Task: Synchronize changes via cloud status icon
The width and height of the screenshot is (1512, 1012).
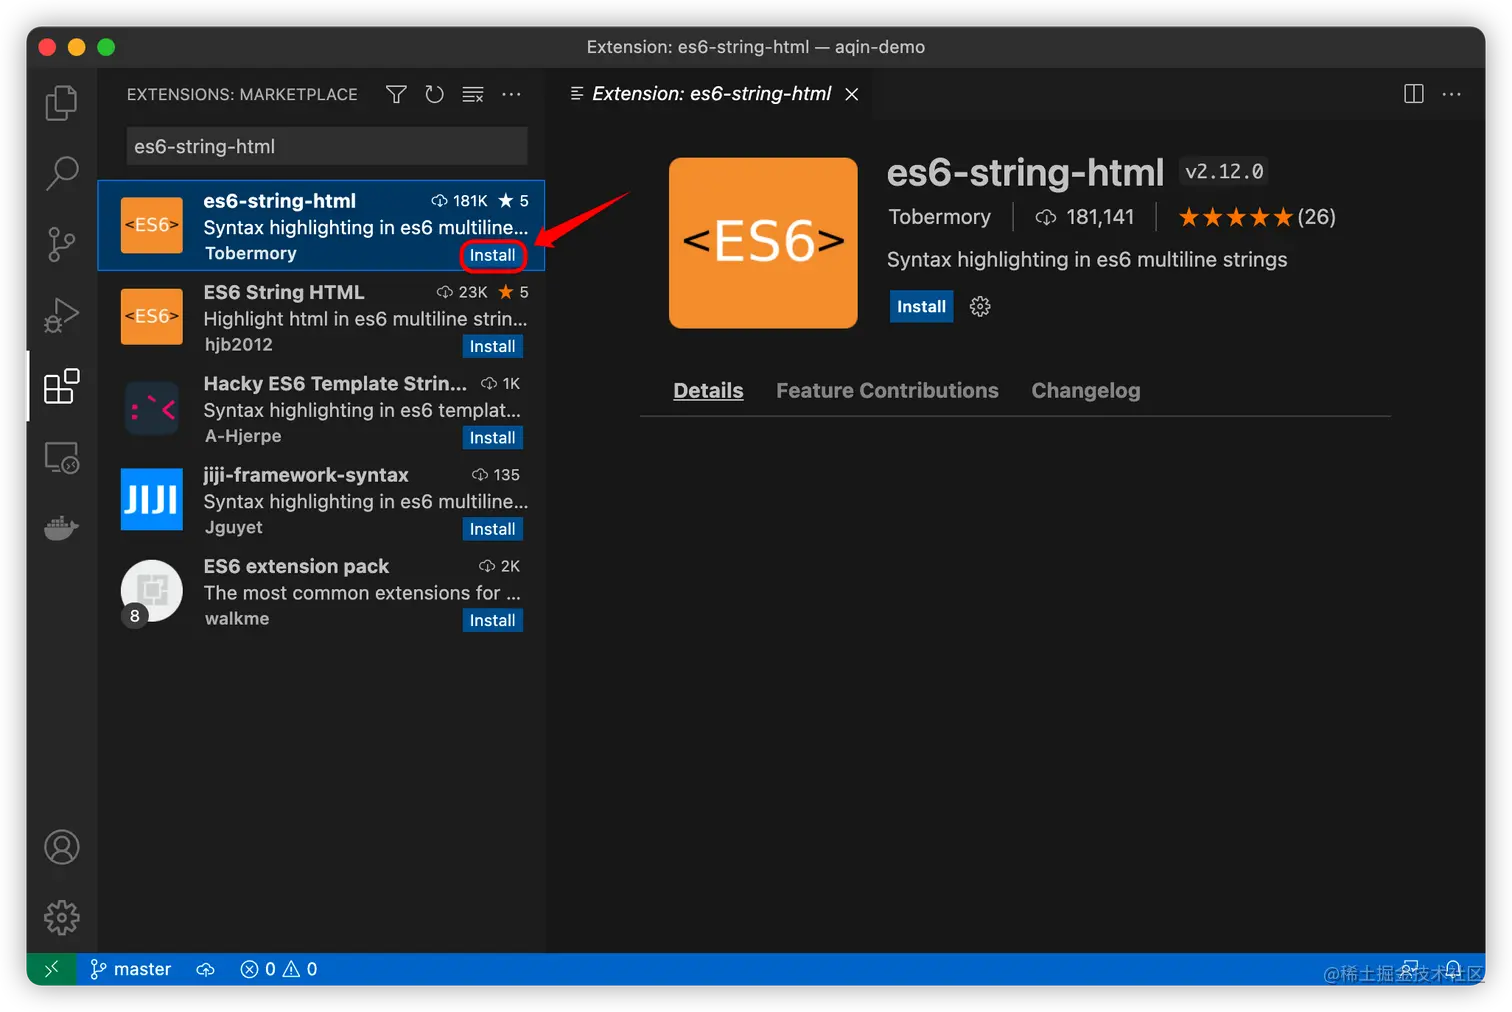Action: pos(205,969)
